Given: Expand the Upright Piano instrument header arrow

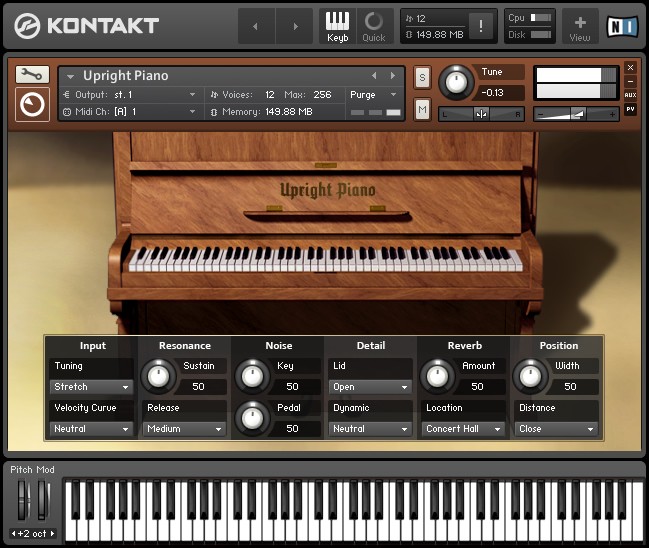Looking at the screenshot, I should pyautogui.click(x=70, y=76).
